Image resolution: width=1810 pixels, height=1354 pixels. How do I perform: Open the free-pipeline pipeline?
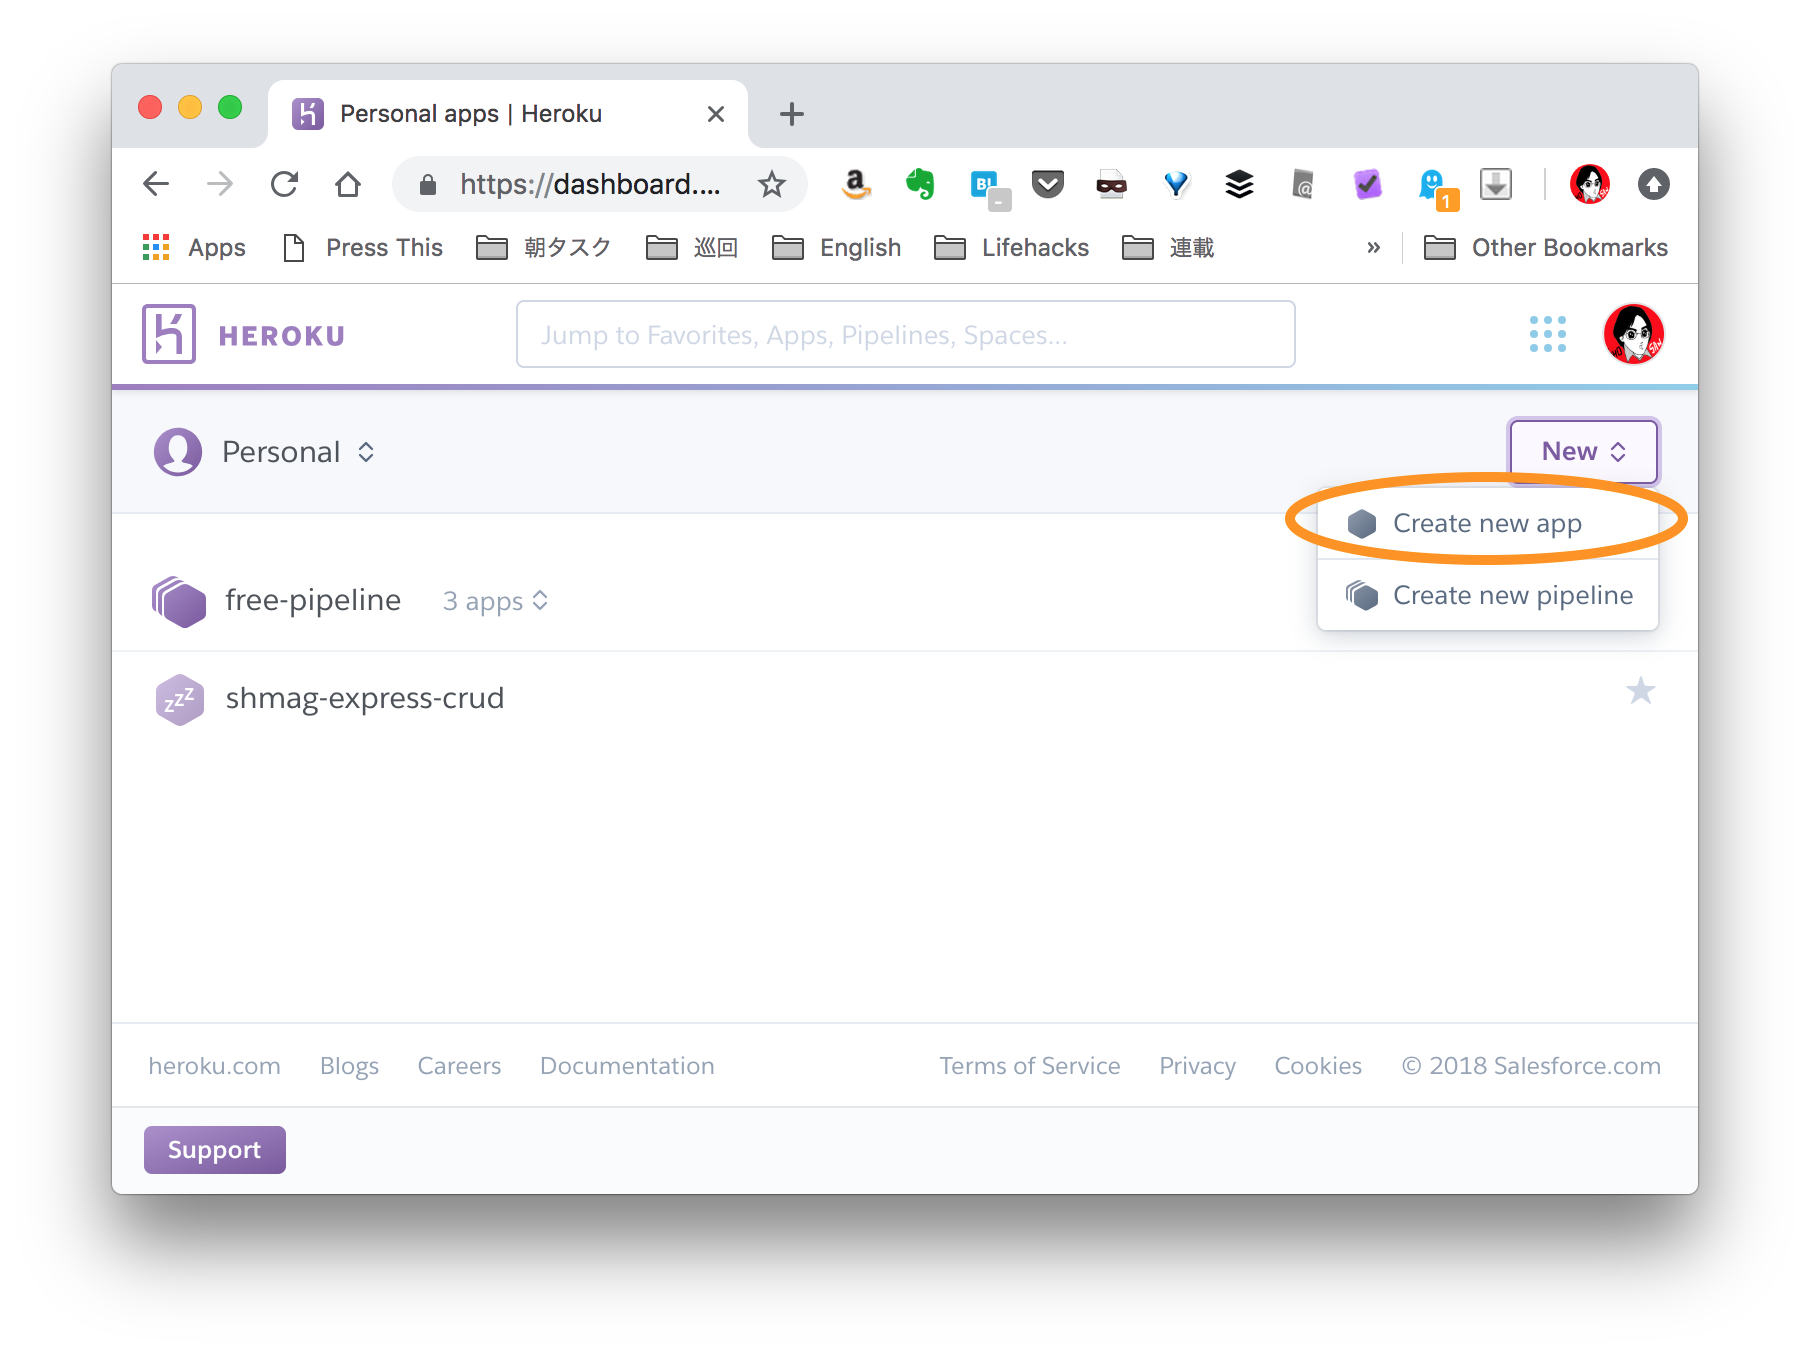click(x=313, y=600)
